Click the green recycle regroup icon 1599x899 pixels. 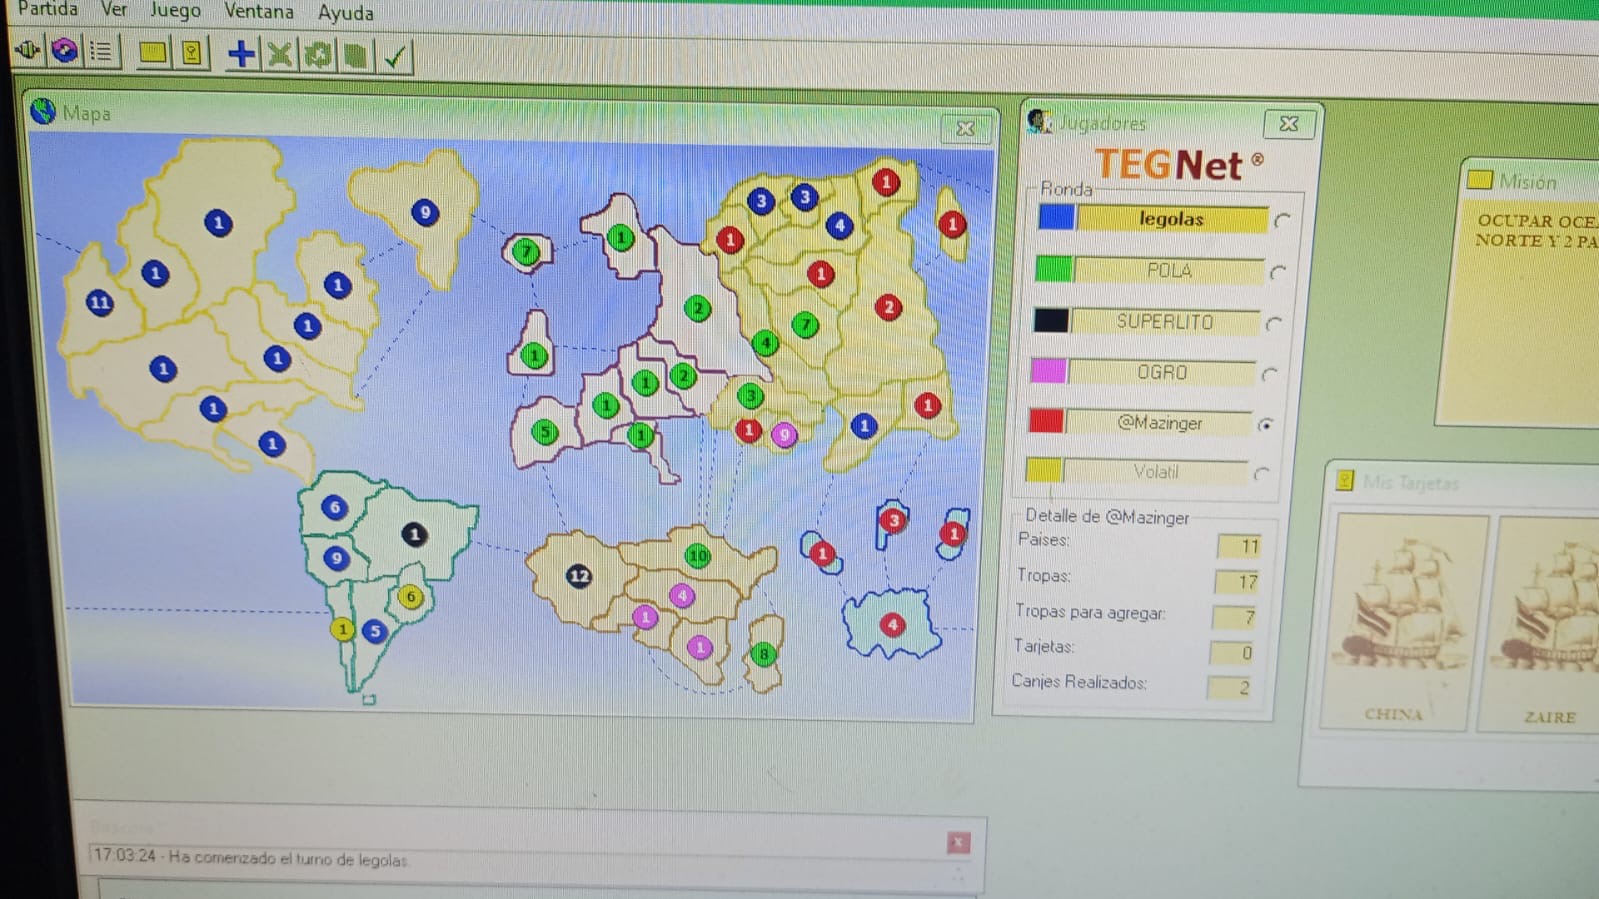[318, 55]
